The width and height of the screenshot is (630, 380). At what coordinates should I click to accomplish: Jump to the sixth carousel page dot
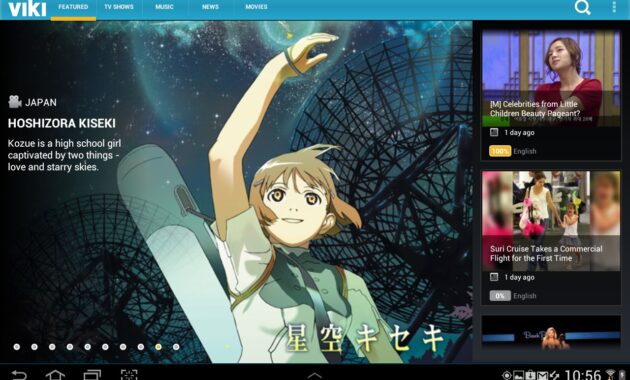(x=105, y=347)
